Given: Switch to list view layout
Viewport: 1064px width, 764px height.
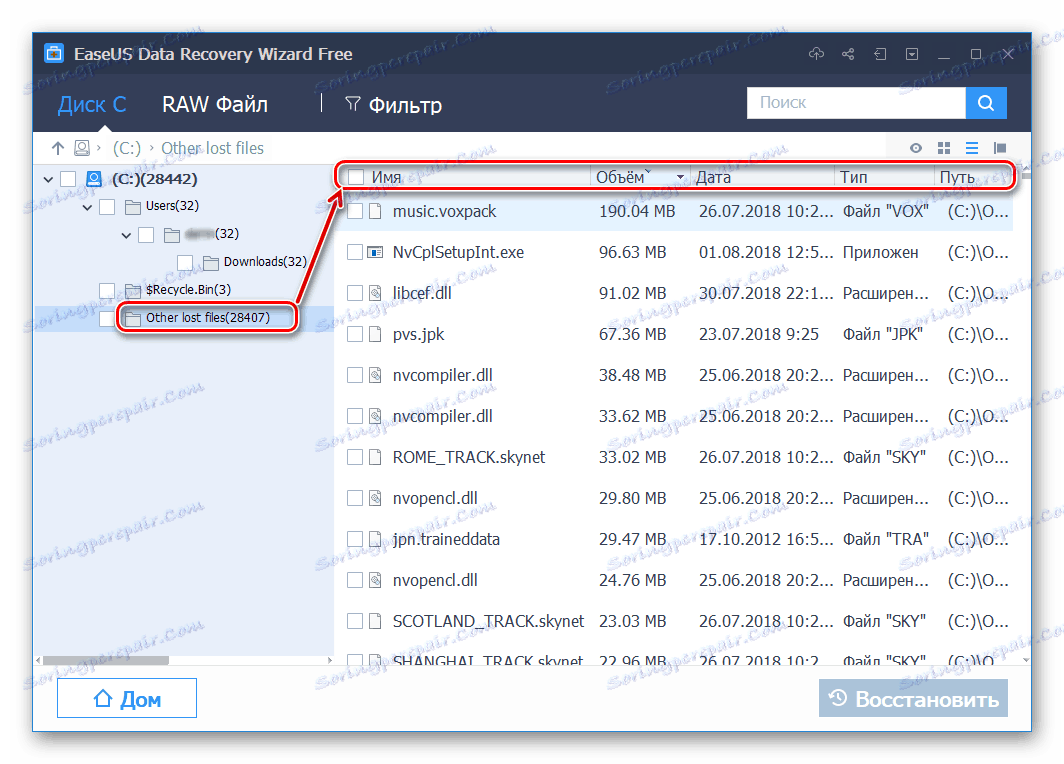Looking at the screenshot, I should [x=971, y=147].
